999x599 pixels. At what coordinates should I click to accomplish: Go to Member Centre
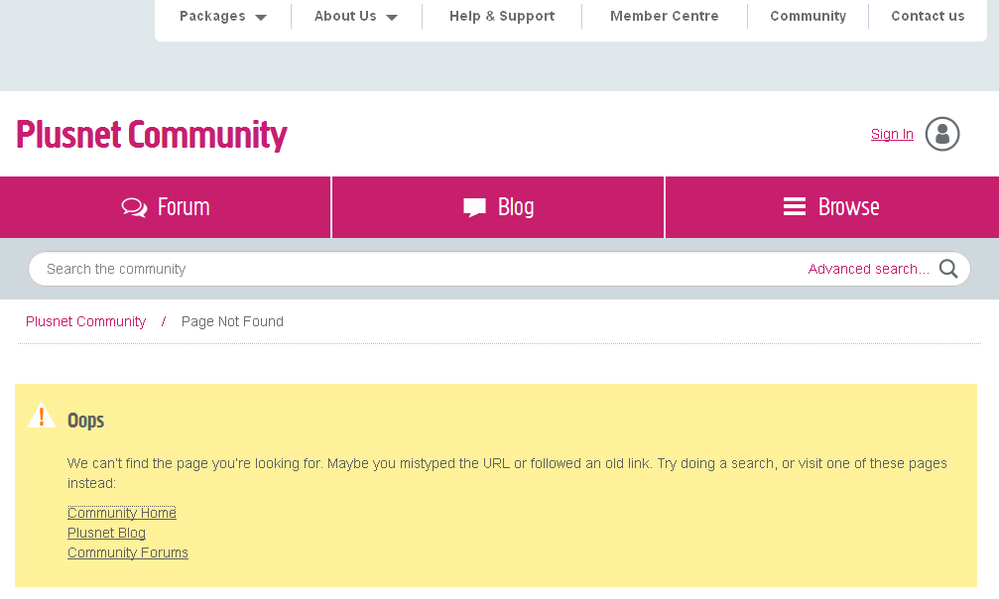pyautogui.click(x=664, y=16)
